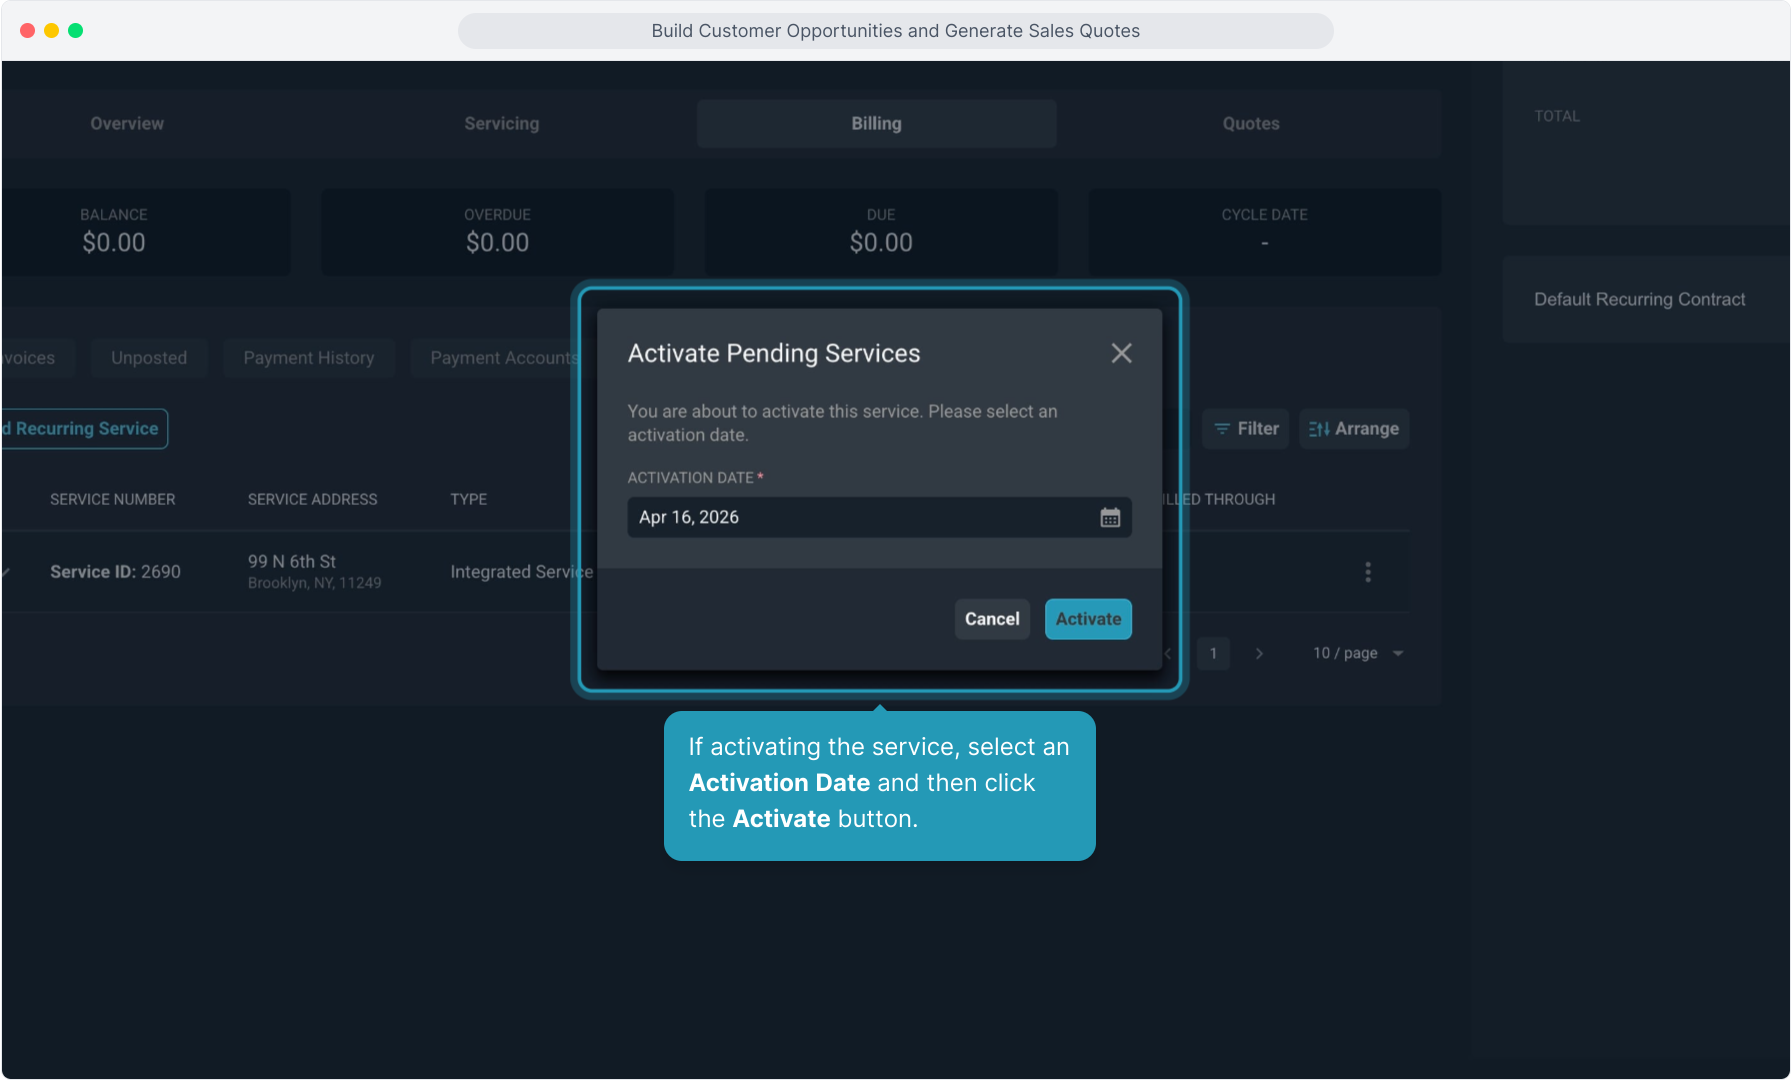Select page 1 in pagination
The height and width of the screenshot is (1080, 1792).
pyautogui.click(x=1213, y=653)
